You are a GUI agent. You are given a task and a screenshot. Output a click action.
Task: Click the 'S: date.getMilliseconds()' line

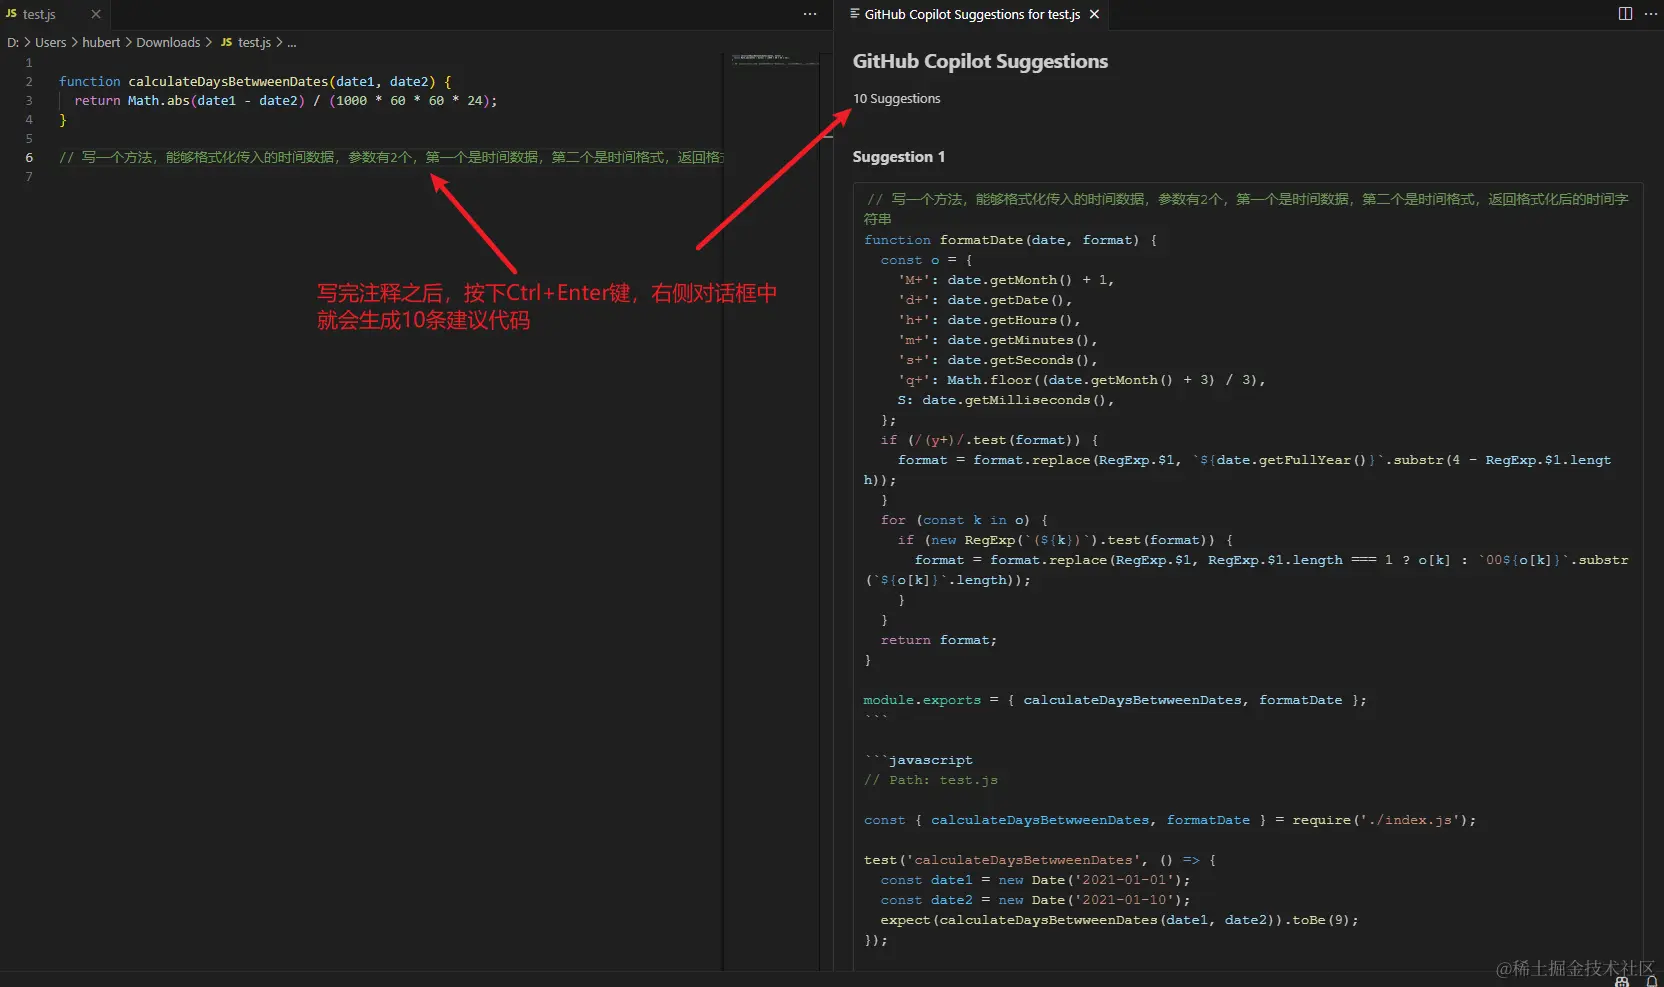1006,400
